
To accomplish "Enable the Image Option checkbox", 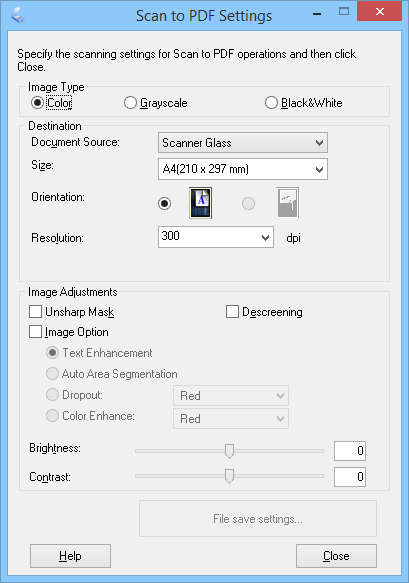I will click(69, 332).
